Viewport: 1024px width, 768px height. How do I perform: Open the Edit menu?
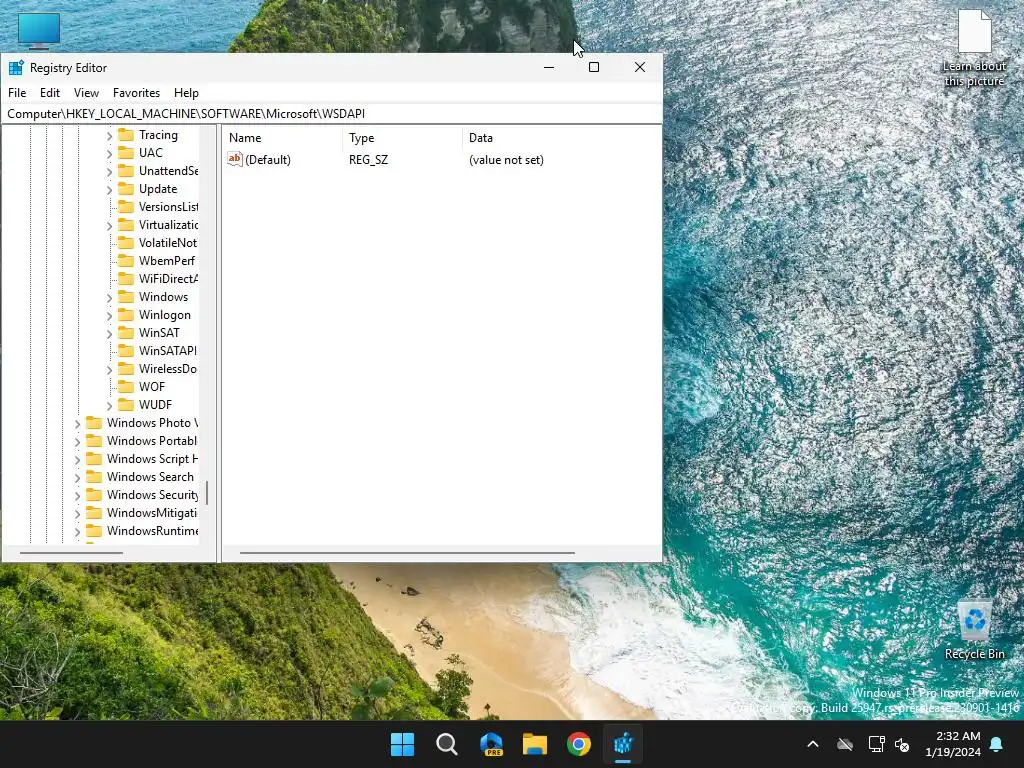click(x=50, y=93)
